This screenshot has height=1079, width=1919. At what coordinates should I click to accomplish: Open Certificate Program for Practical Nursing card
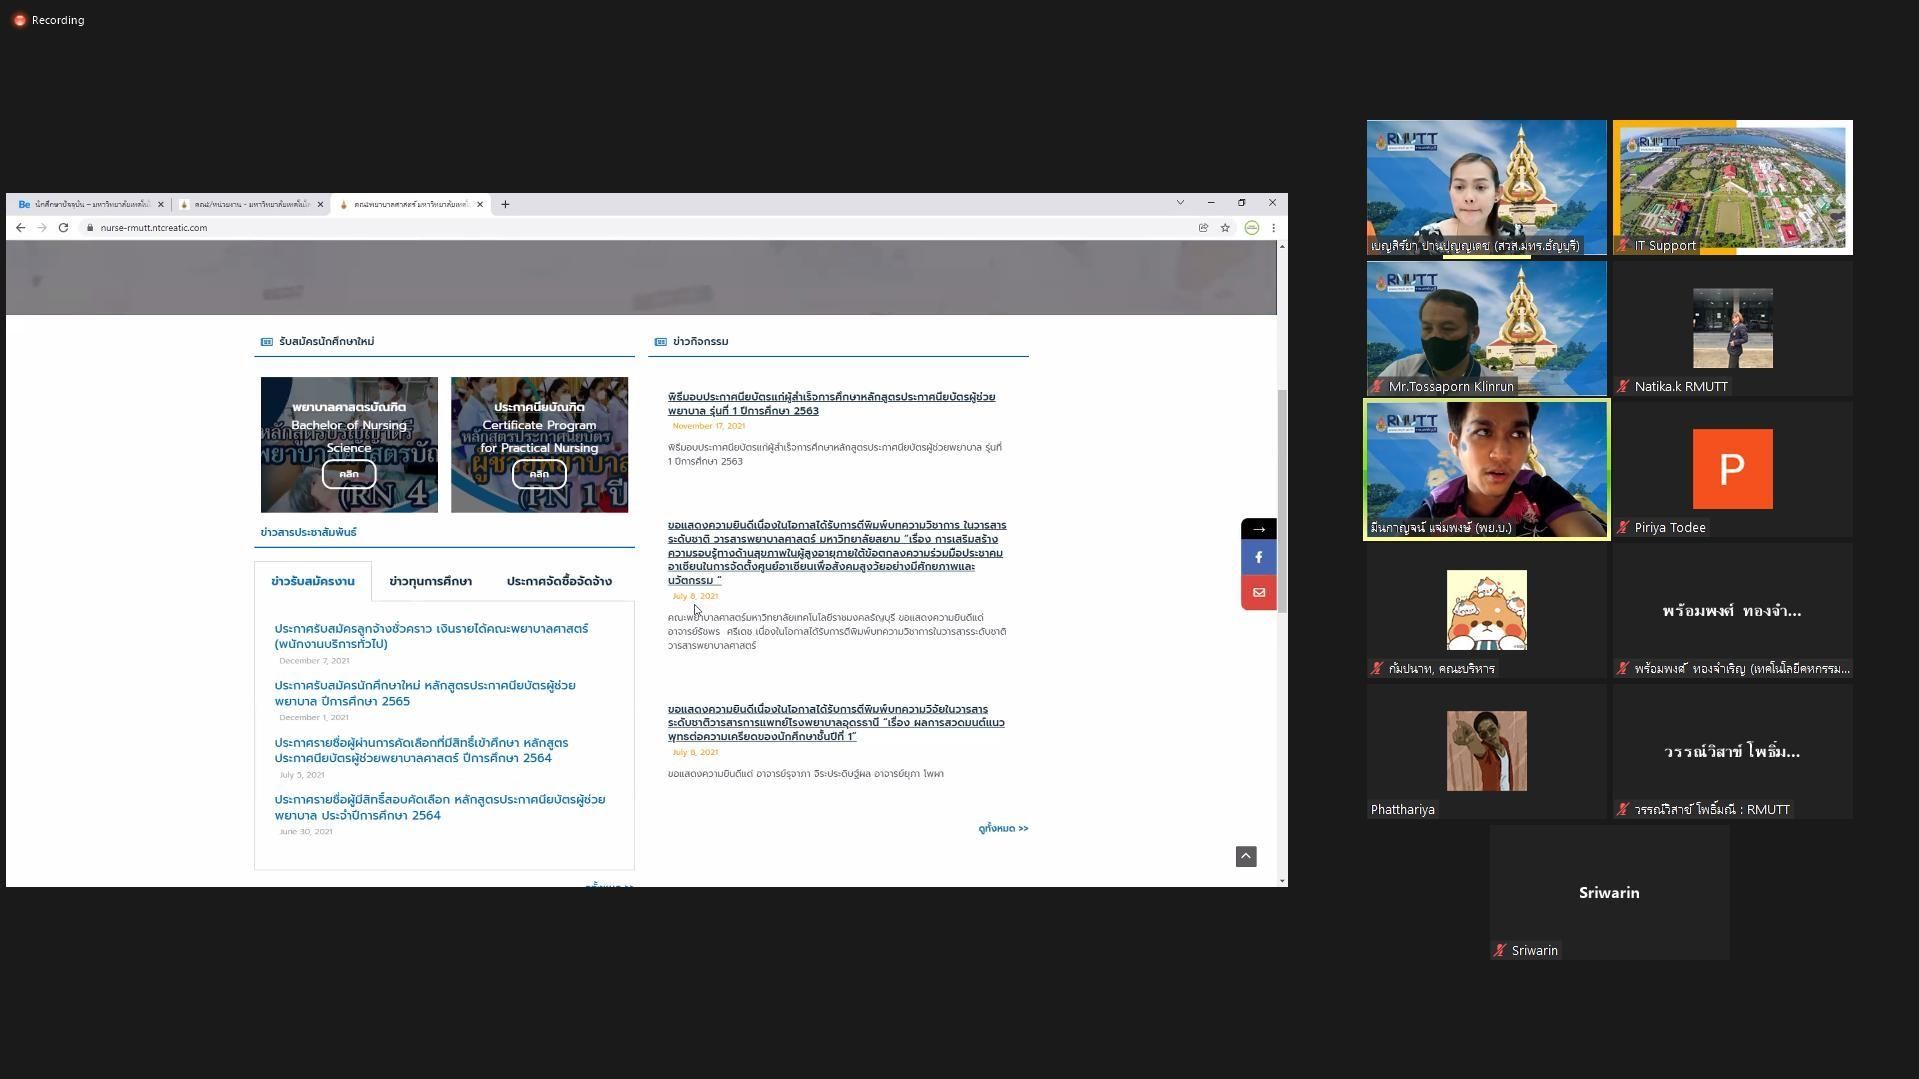[x=539, y=445]
